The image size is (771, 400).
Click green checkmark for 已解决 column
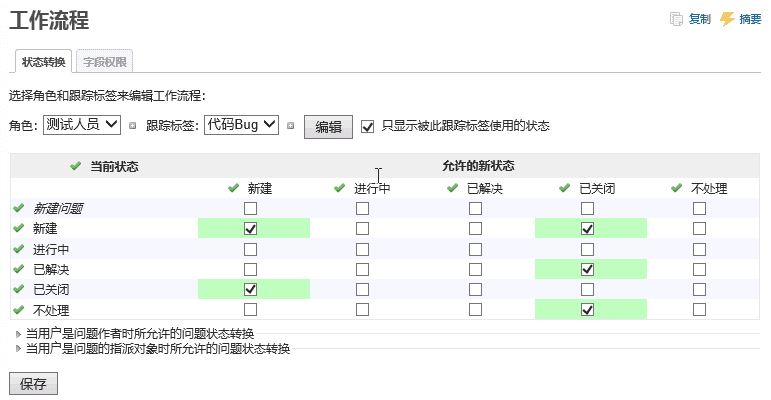[453, 188]
